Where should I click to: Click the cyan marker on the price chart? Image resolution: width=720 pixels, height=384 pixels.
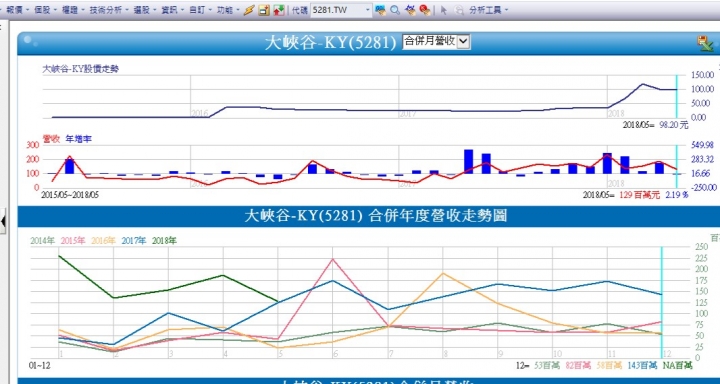tap(676, 96)
